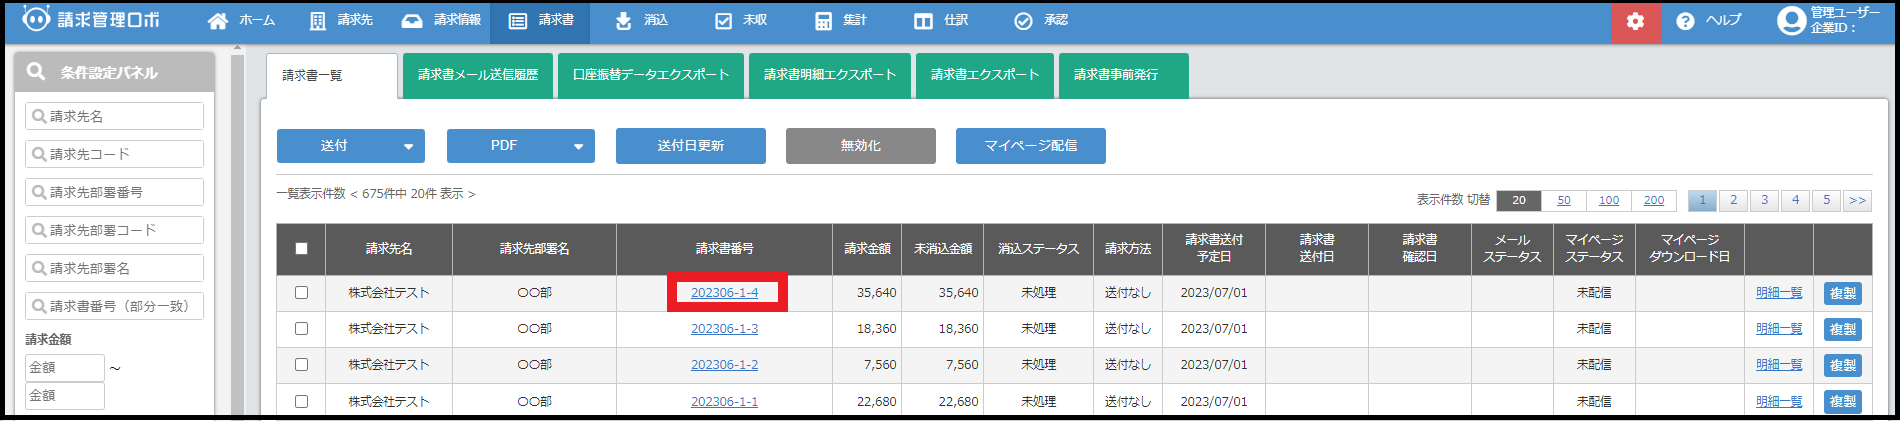Check the row for 202306-1-3
This screenshot has width=1900, height=421.
tap(301, 329)
